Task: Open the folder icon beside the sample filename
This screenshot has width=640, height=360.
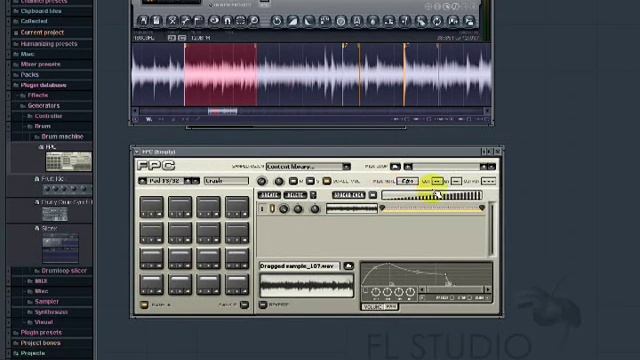Action: point(349,266)
